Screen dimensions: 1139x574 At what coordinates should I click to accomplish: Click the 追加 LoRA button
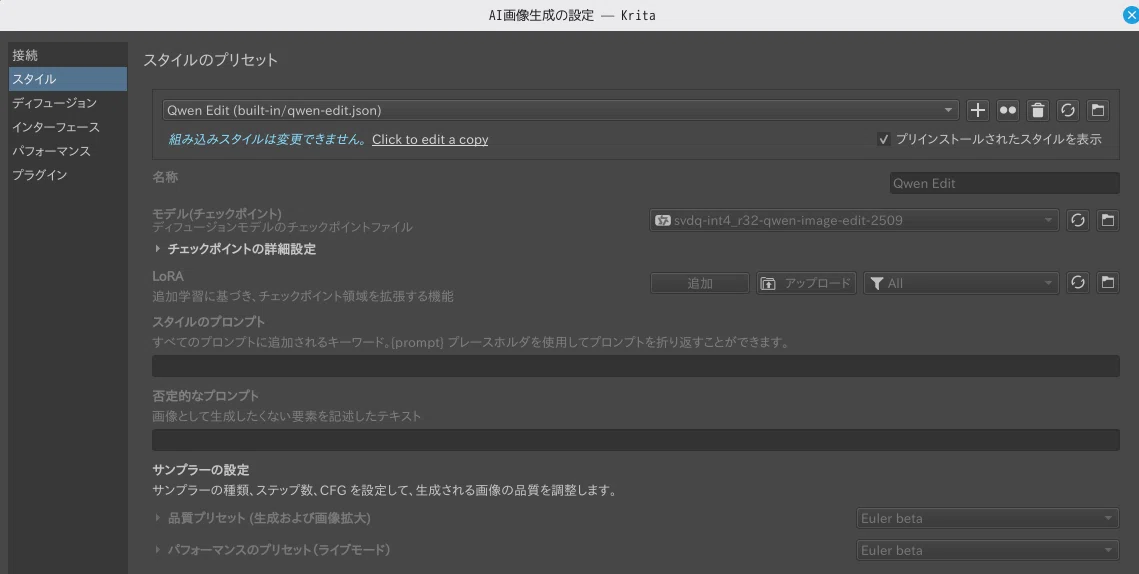coord(700,283)
